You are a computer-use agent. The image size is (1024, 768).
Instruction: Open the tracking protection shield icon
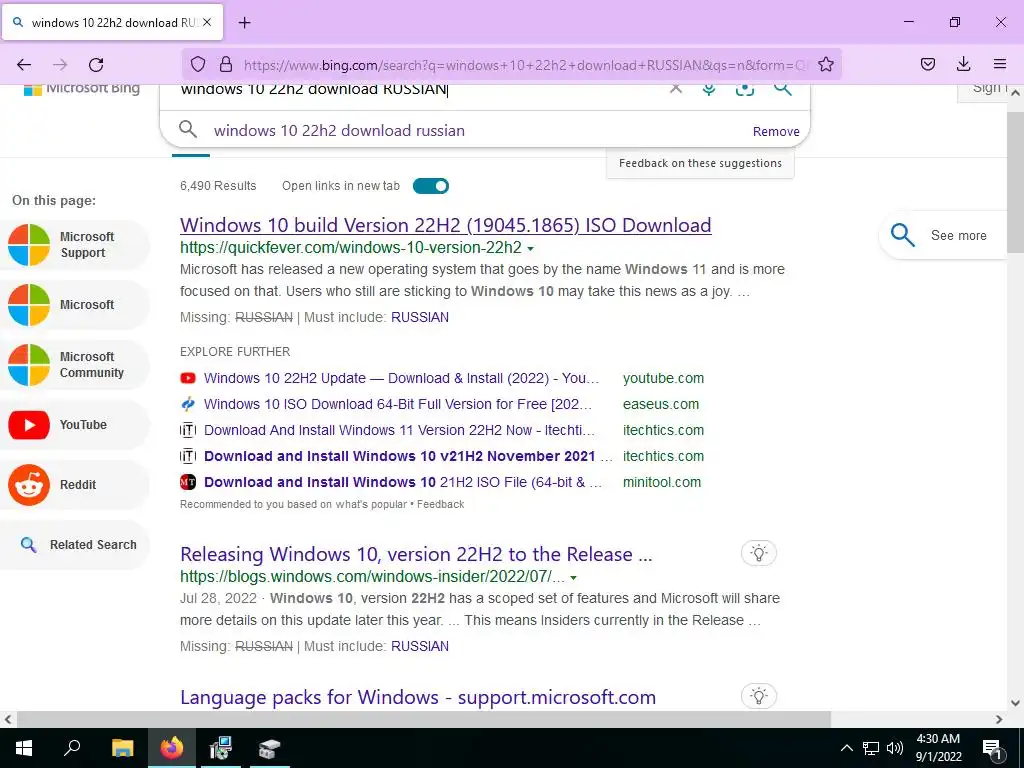[198, 64]
